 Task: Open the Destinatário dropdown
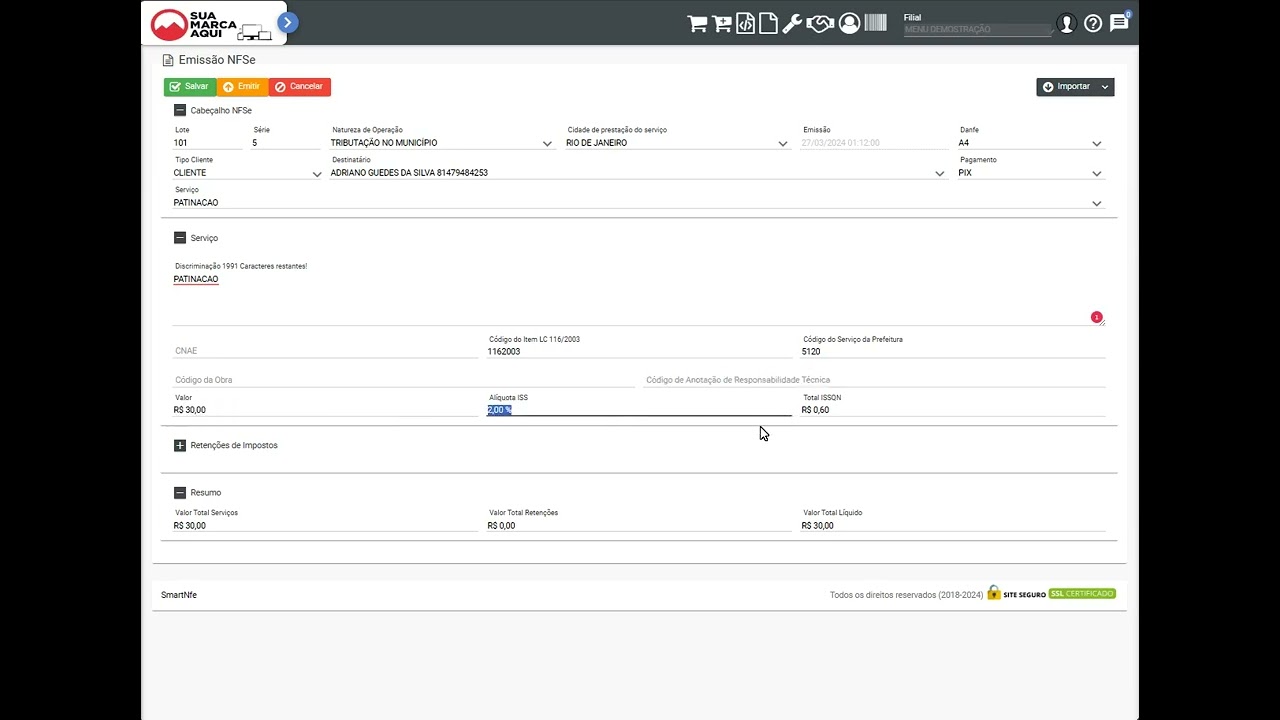638,173
